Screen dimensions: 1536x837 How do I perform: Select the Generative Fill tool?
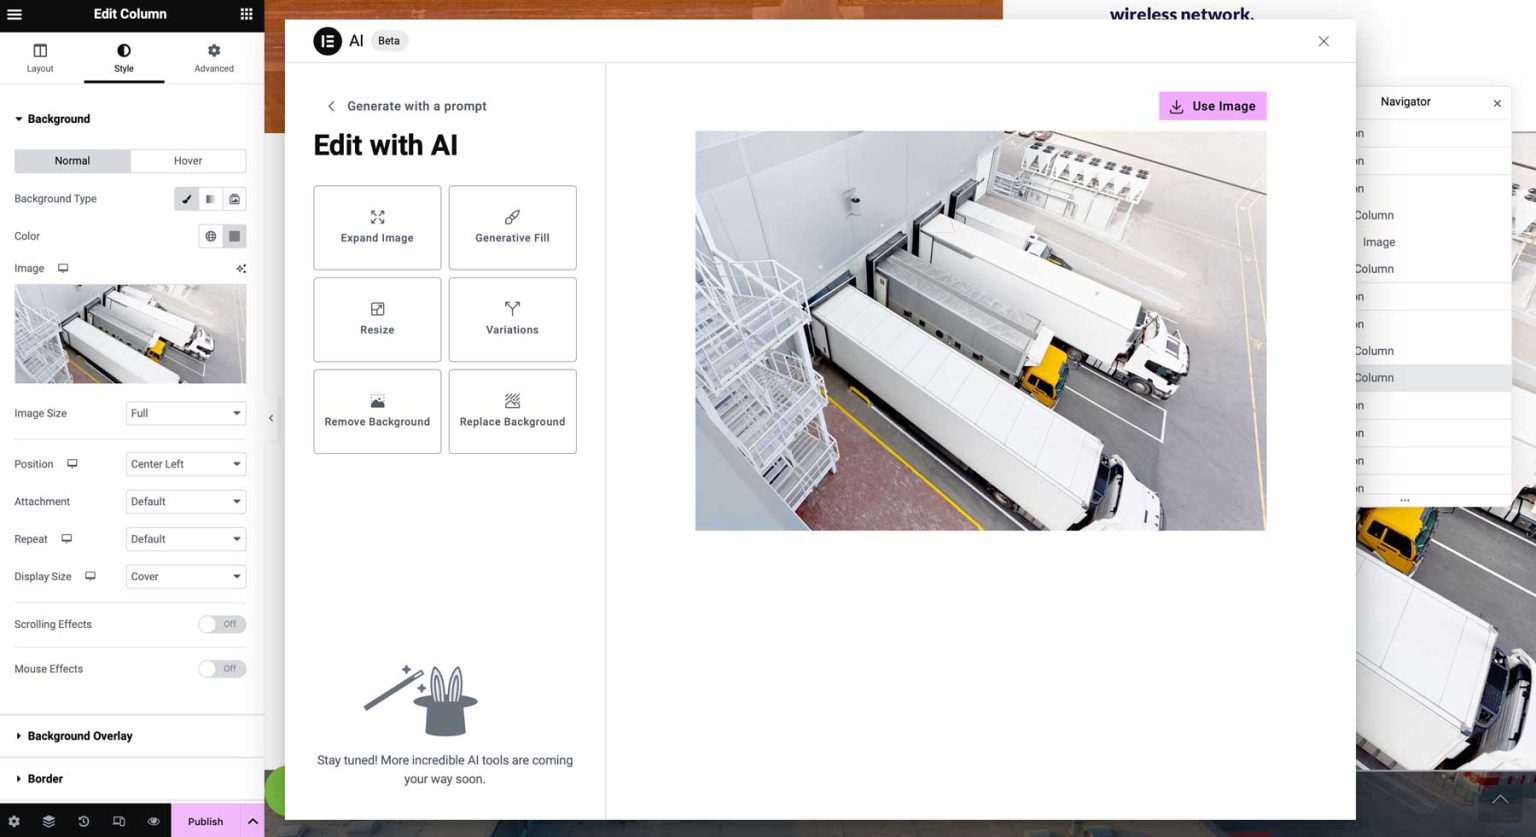[512, 227]
